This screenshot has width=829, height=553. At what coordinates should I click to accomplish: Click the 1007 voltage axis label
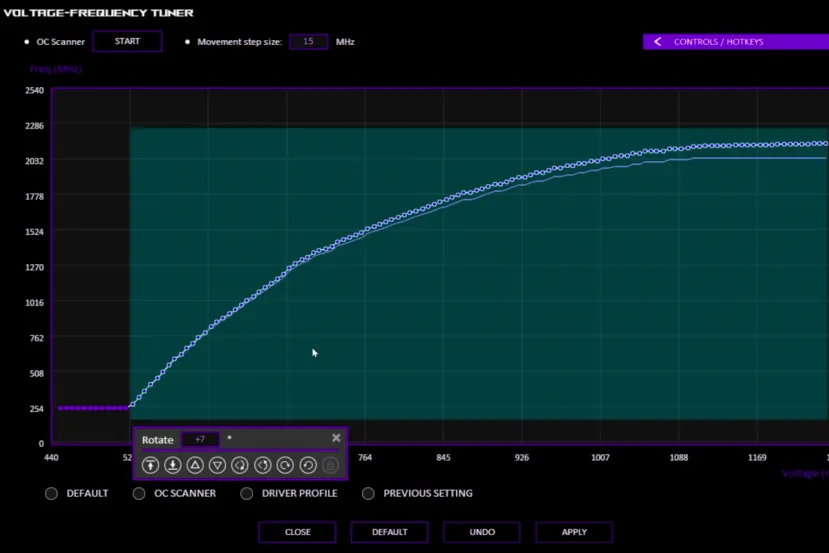pos(600,457)
